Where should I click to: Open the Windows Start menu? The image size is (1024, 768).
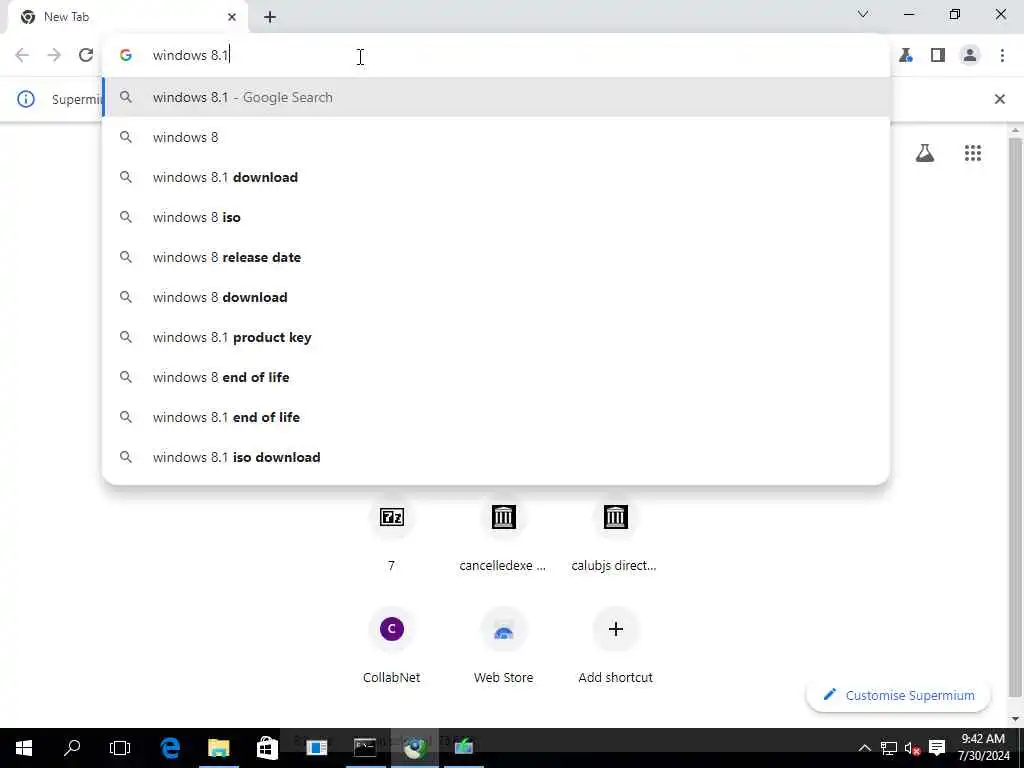(x=24, y=748)
